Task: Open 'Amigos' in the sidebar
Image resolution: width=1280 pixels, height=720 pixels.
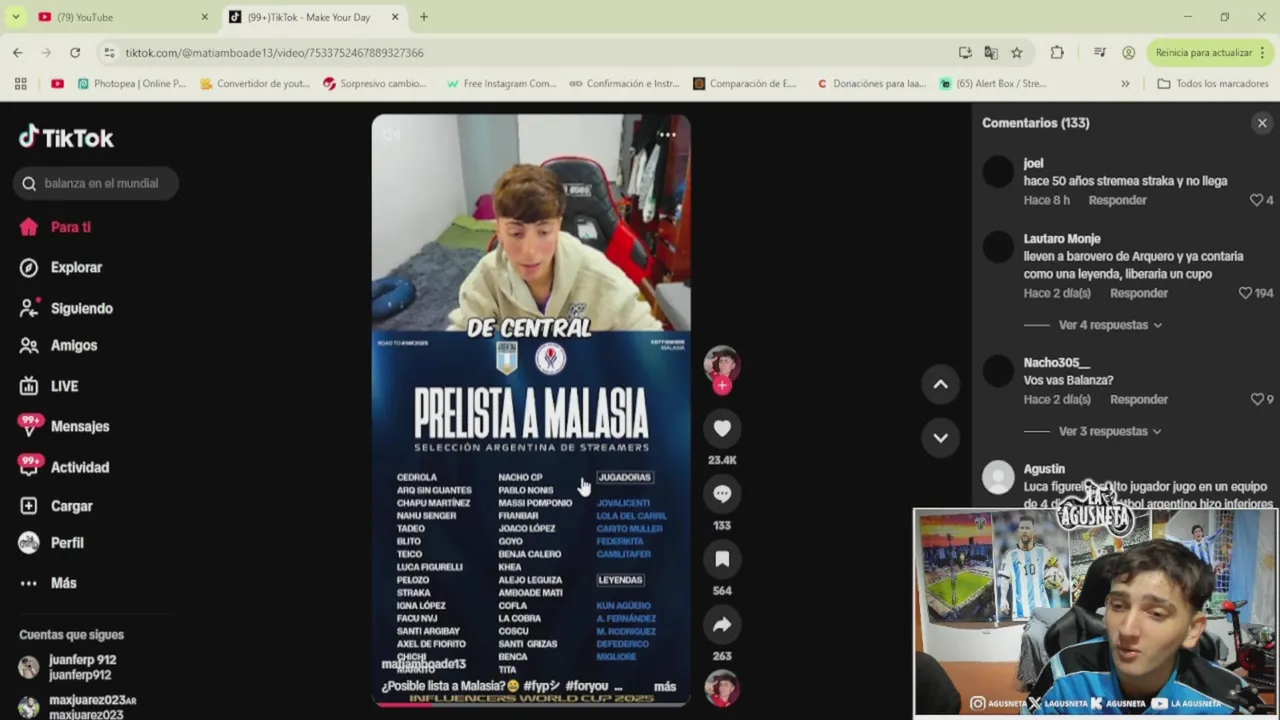Action: 74,345
